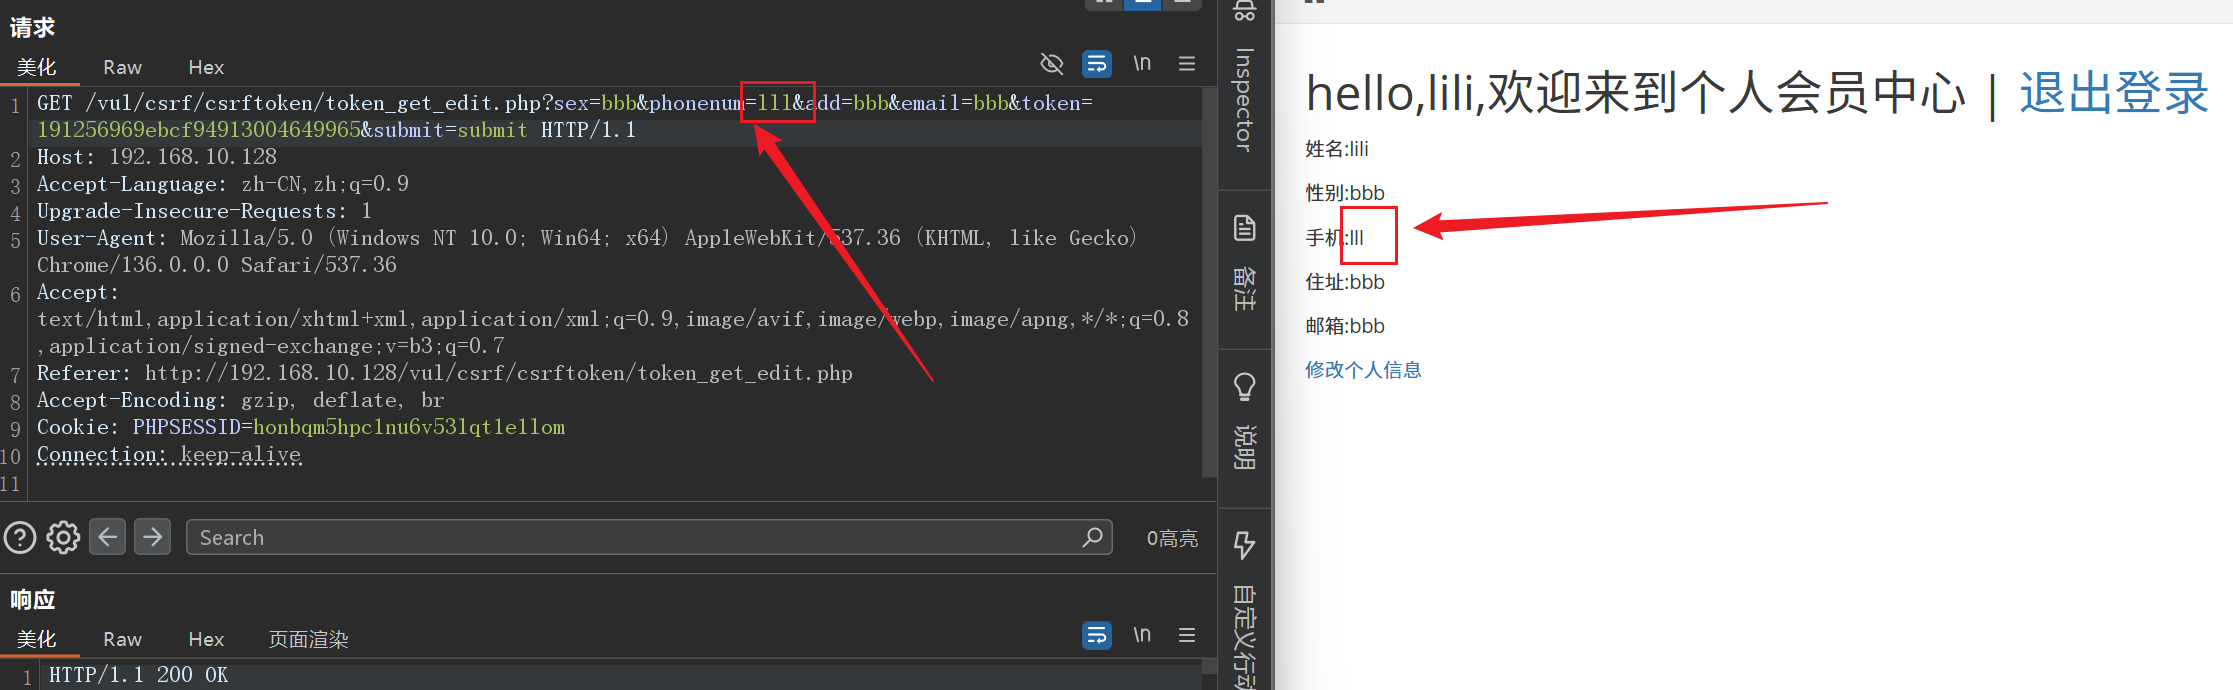The height and width of the screenshot is (690, 2233).
Task: Open the Inspector side panel
Action: click(1244, 100)
